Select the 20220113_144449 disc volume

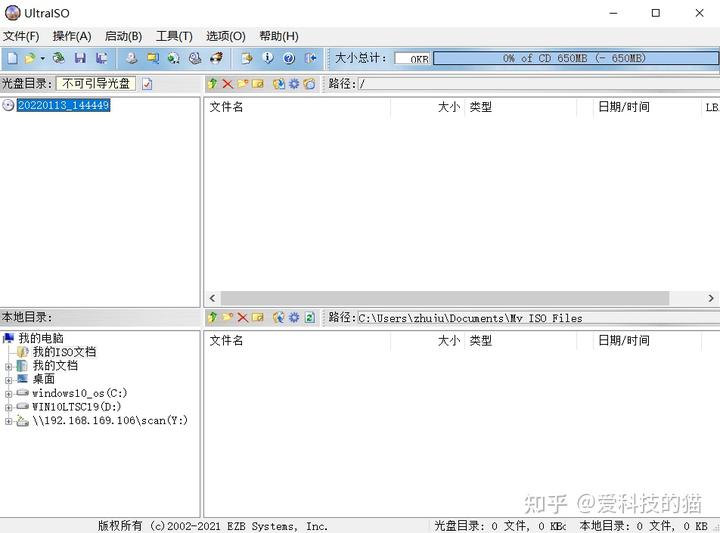tap(63, 105)
